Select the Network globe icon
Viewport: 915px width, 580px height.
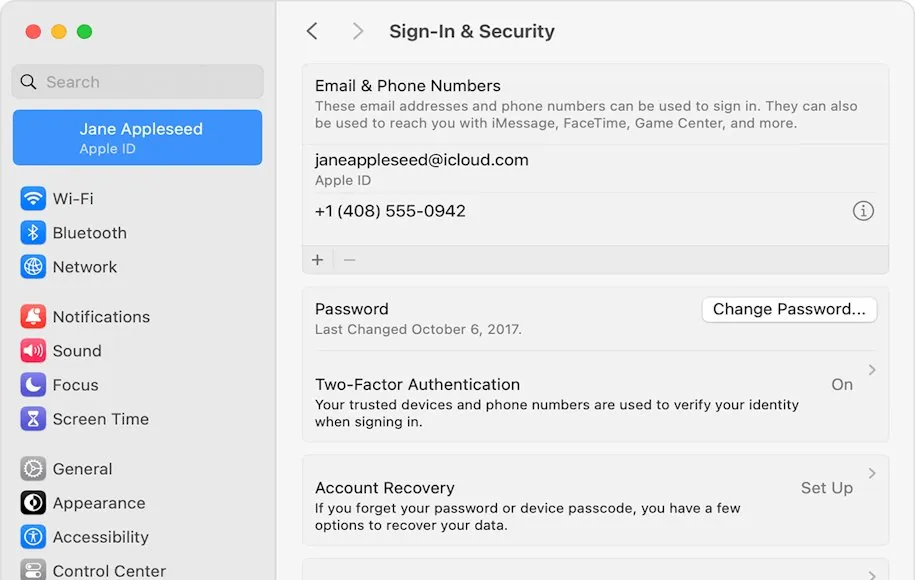tap(34, 267)
